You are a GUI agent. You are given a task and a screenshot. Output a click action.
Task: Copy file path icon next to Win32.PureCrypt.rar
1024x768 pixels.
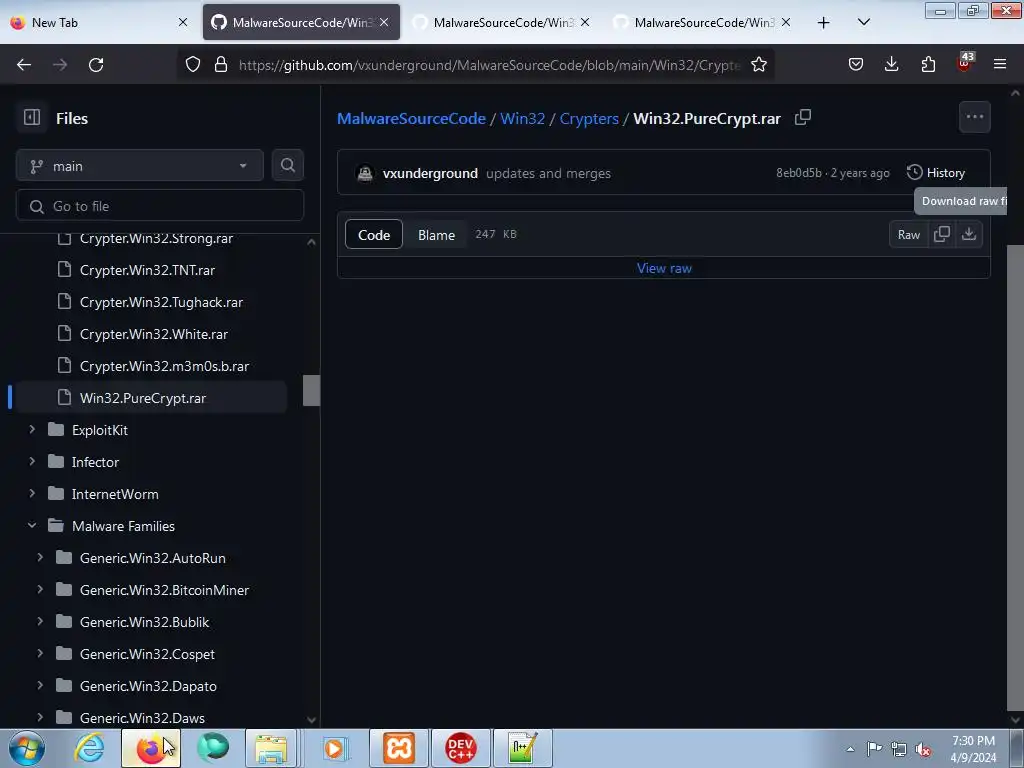pos(803,118)
